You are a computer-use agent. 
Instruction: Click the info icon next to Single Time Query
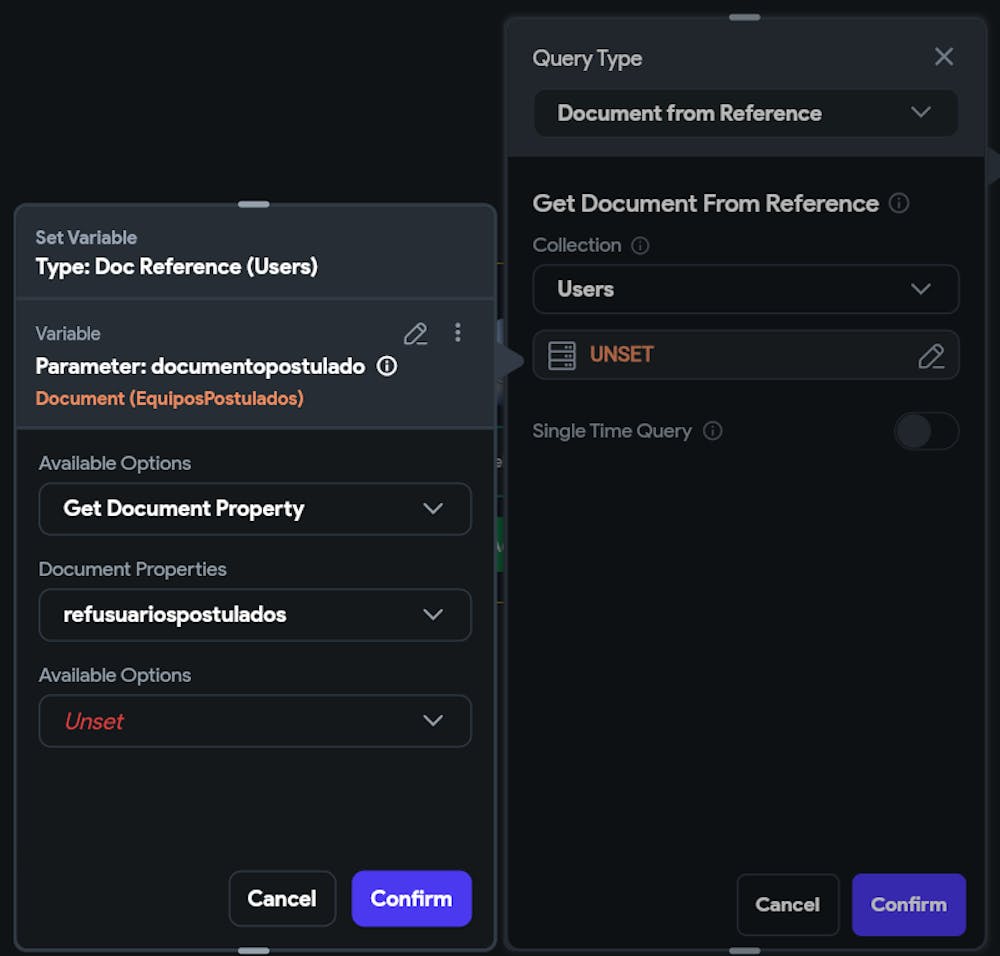coord(712,431)
